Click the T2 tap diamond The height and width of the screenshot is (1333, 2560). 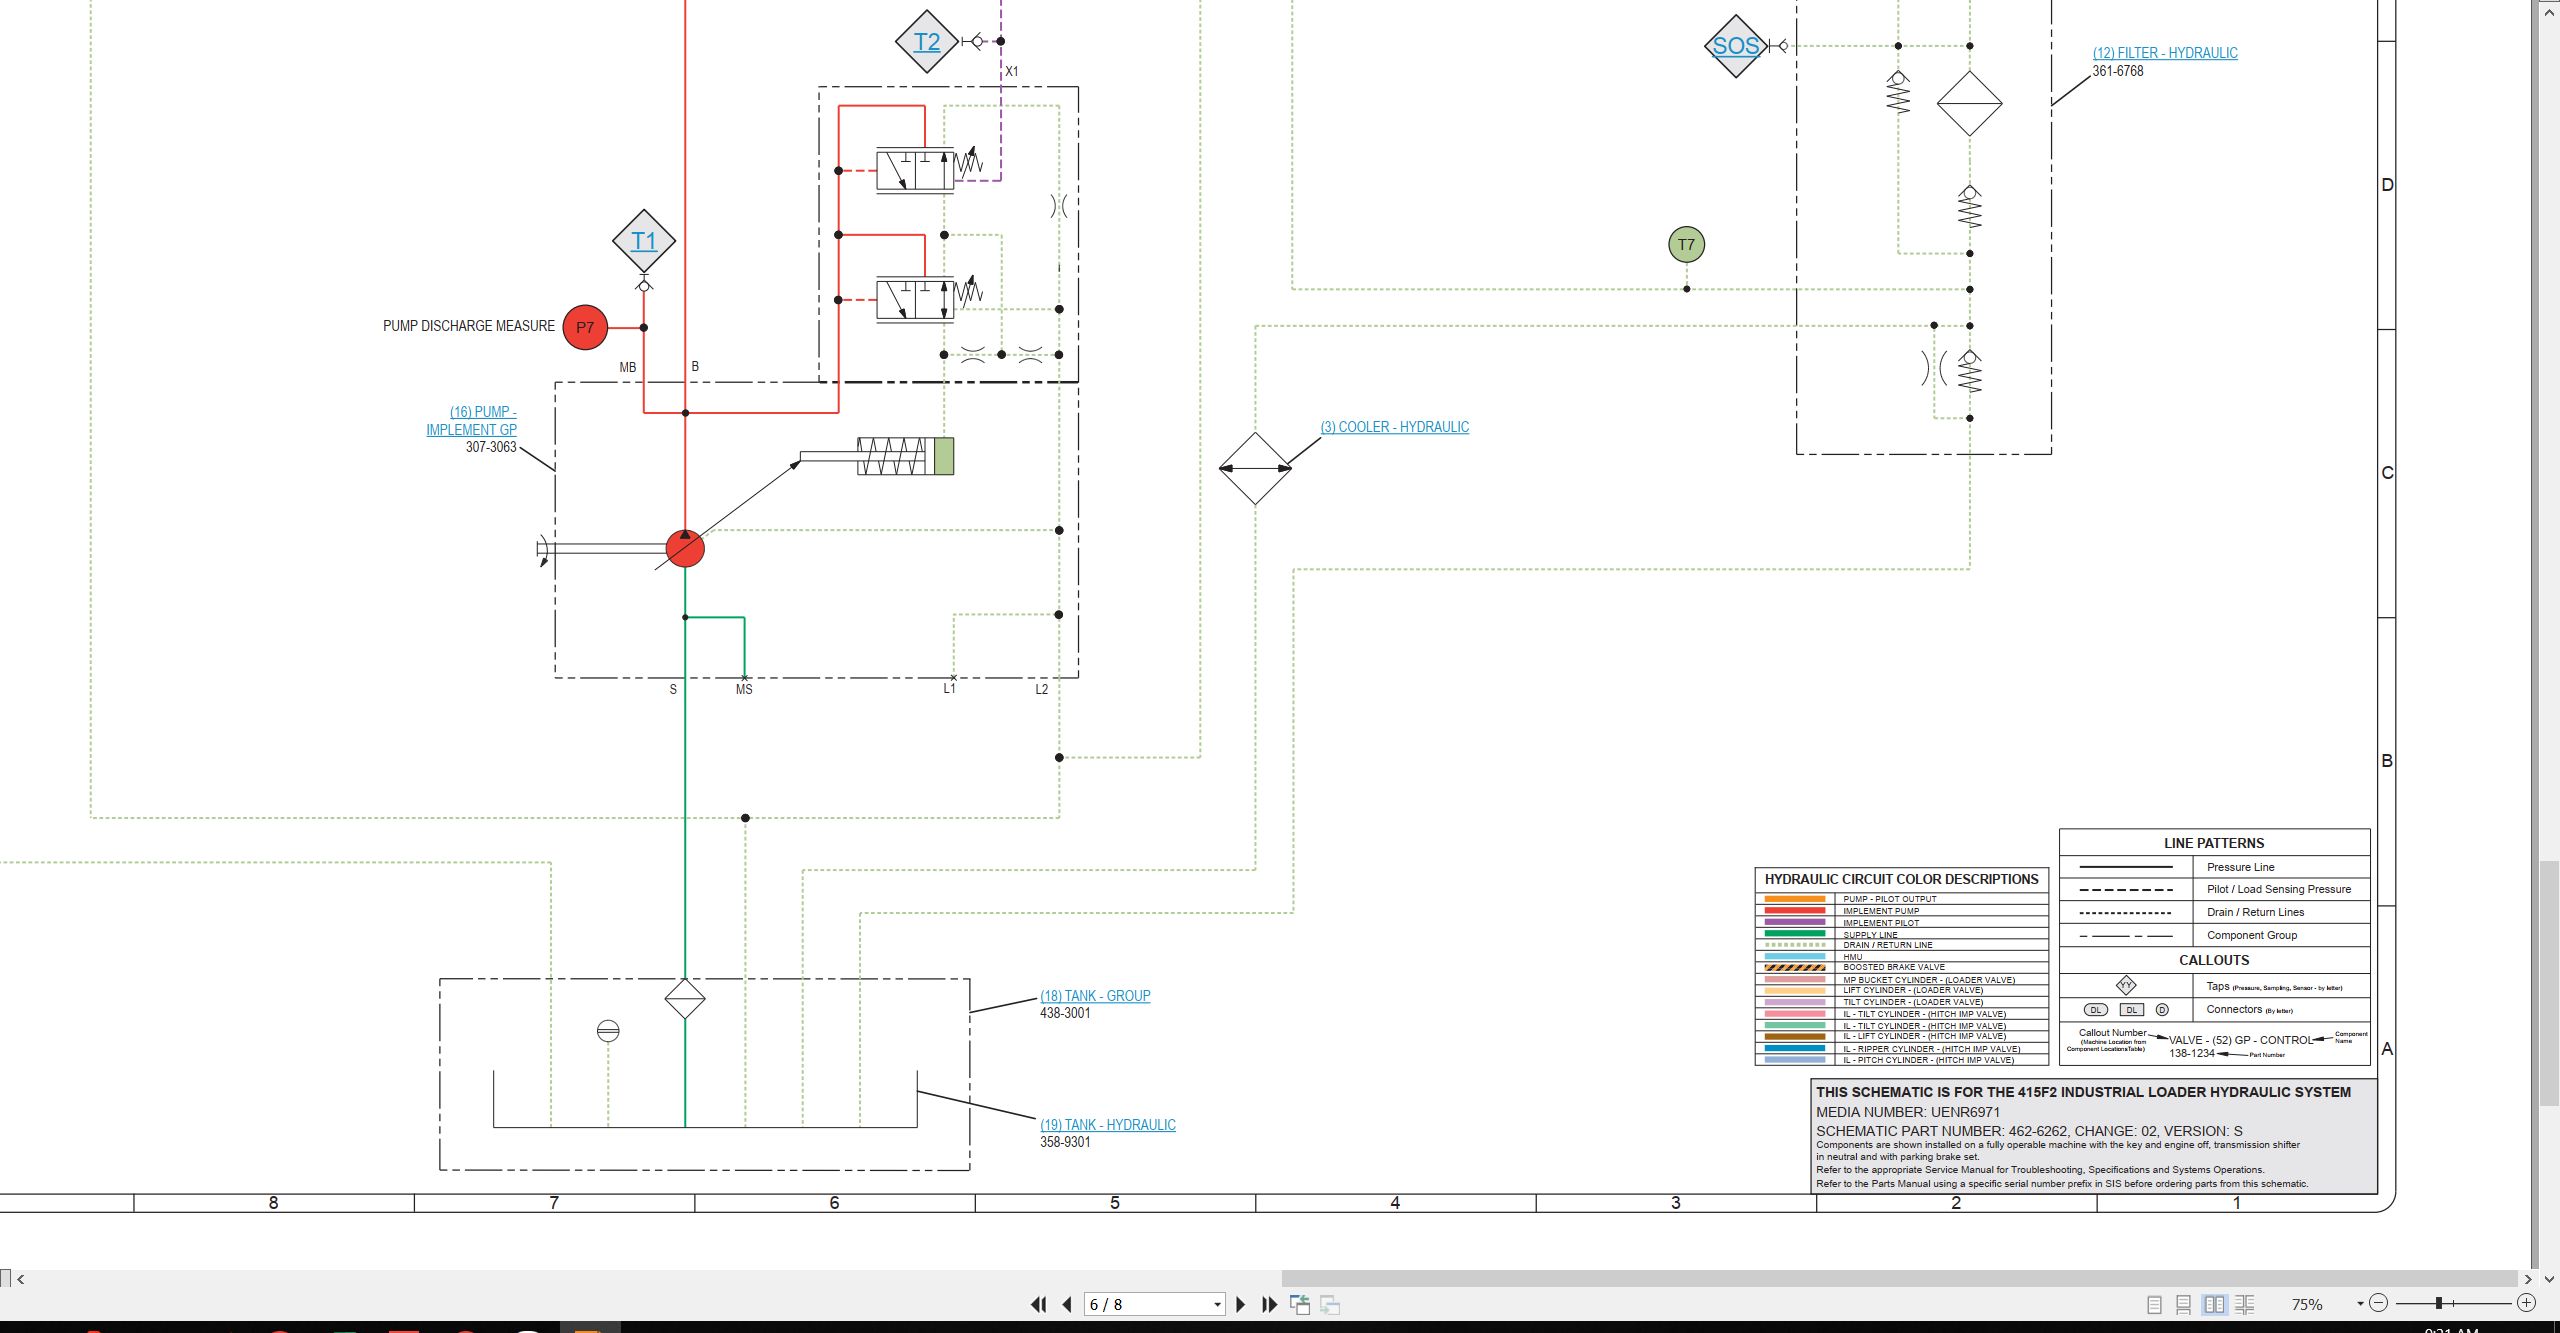pos(927,42)
